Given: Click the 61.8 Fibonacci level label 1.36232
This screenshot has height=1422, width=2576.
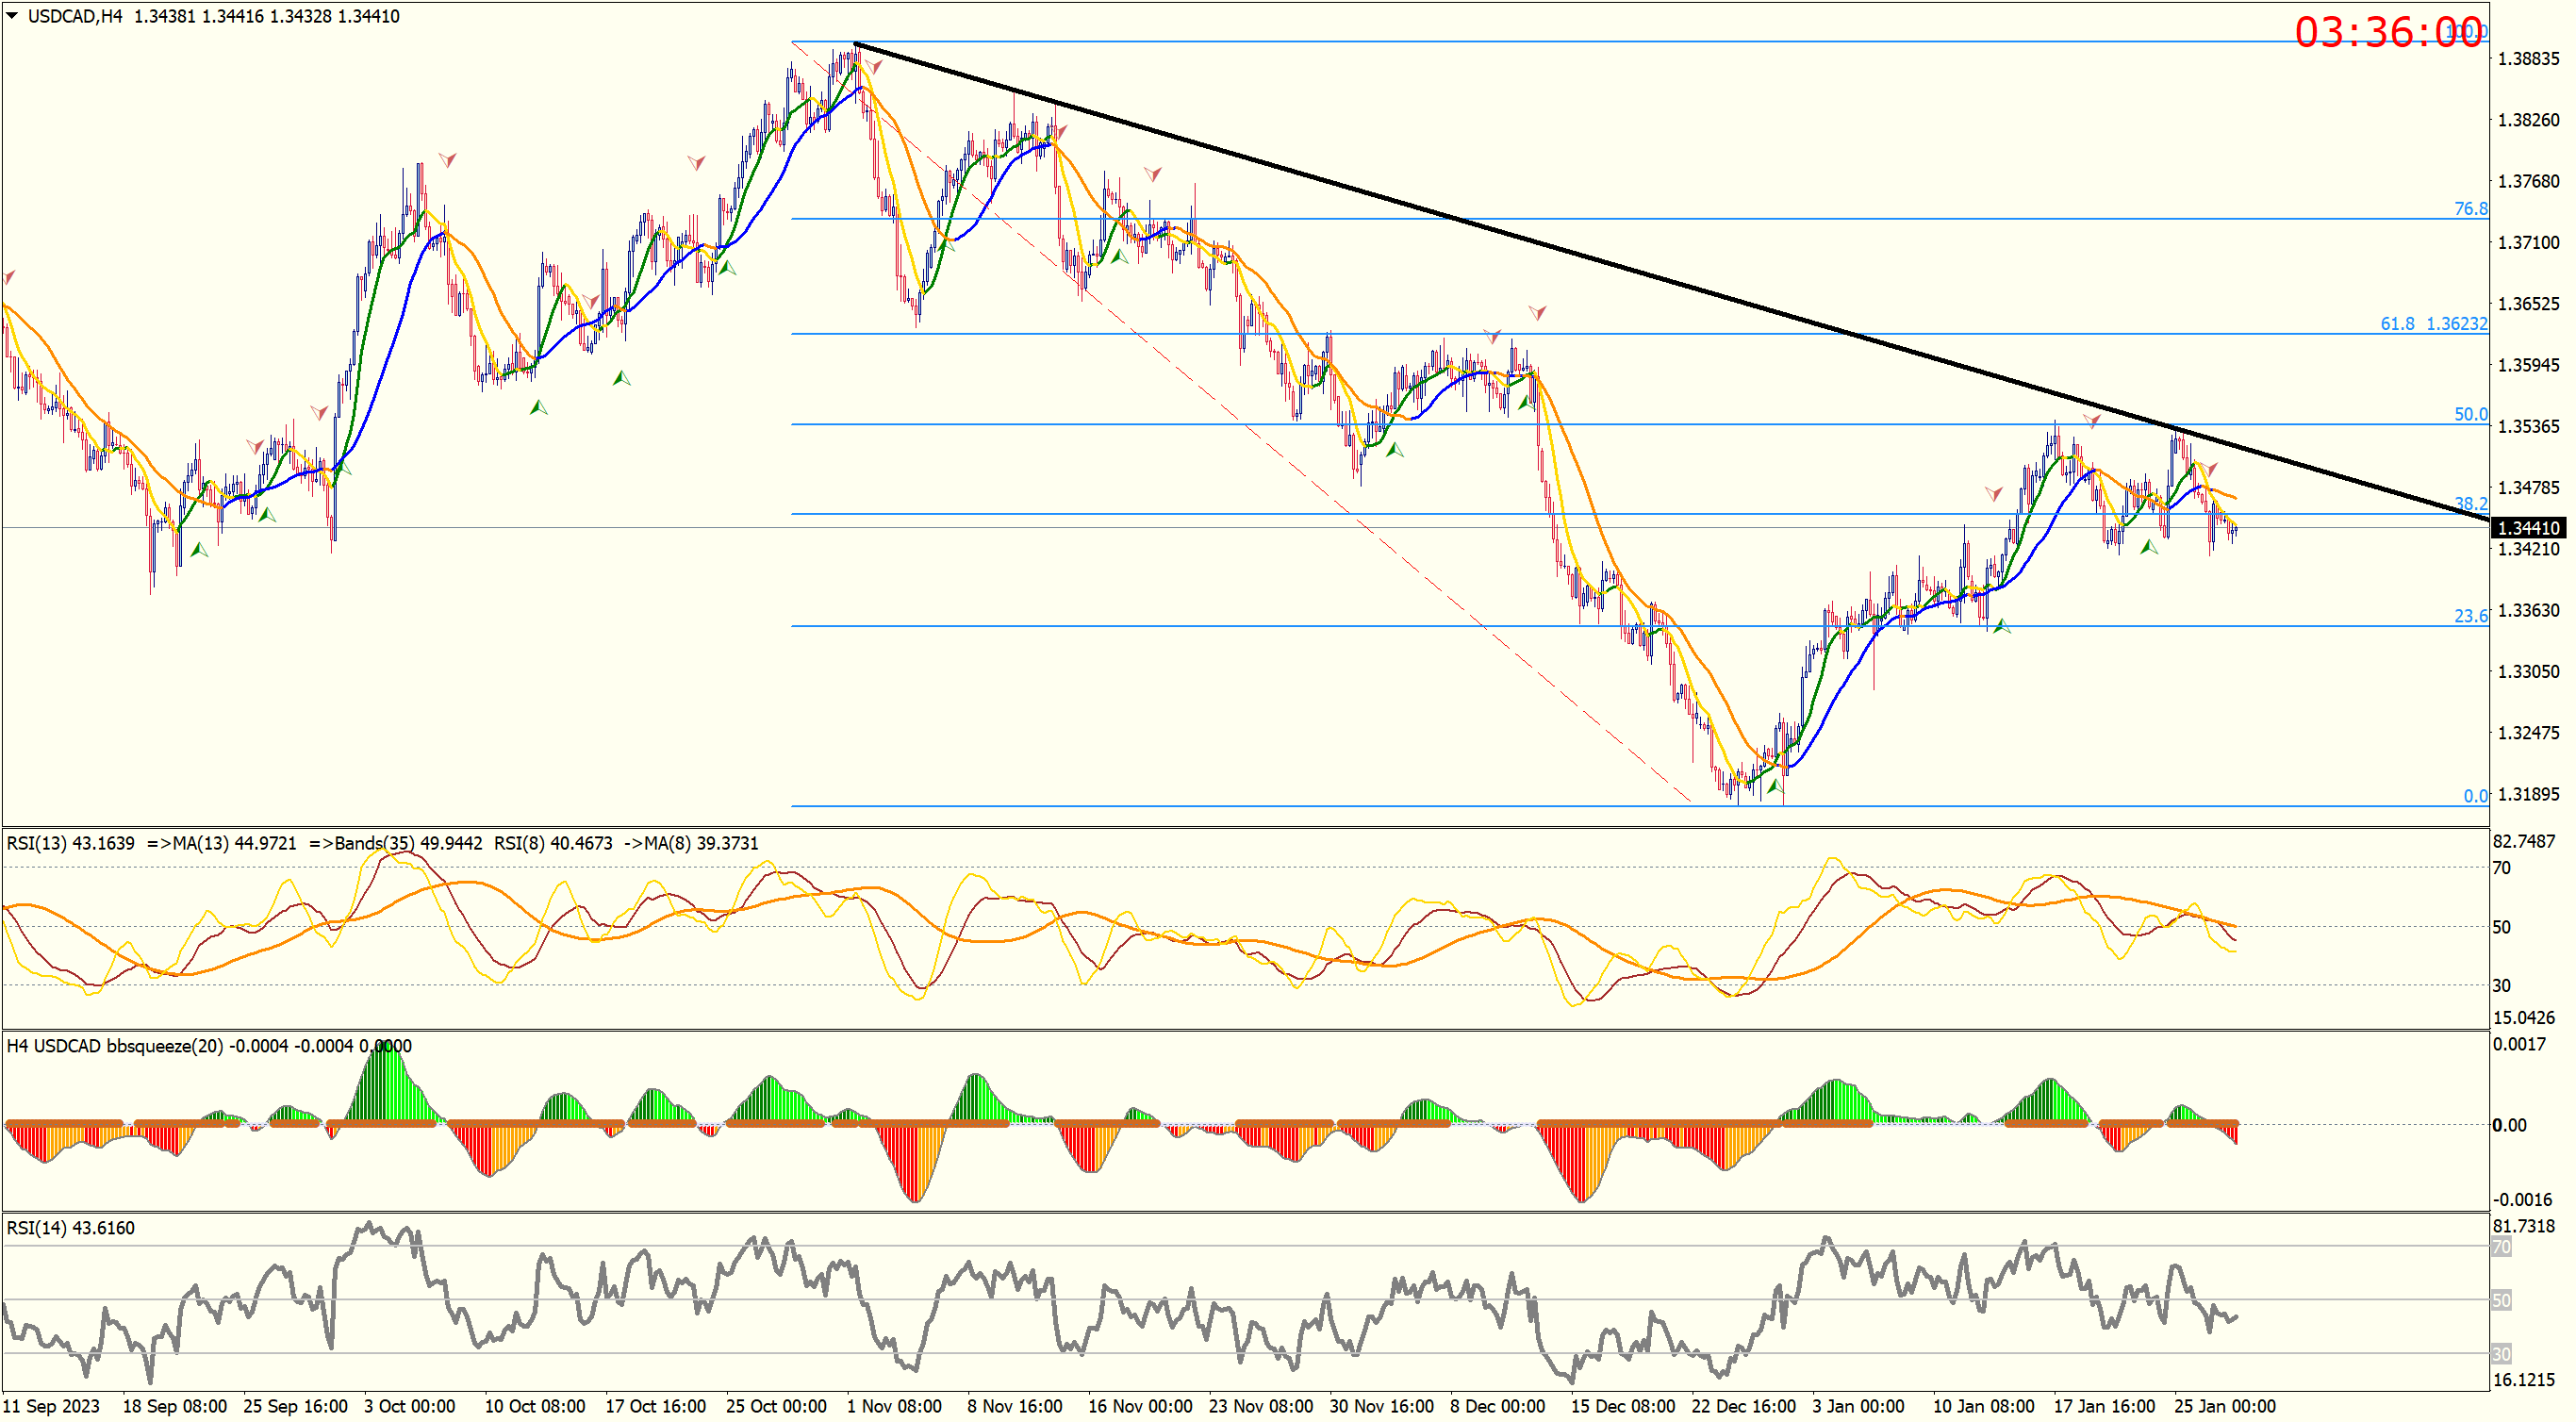Looking at the screenshot, I should [2433, 323].
